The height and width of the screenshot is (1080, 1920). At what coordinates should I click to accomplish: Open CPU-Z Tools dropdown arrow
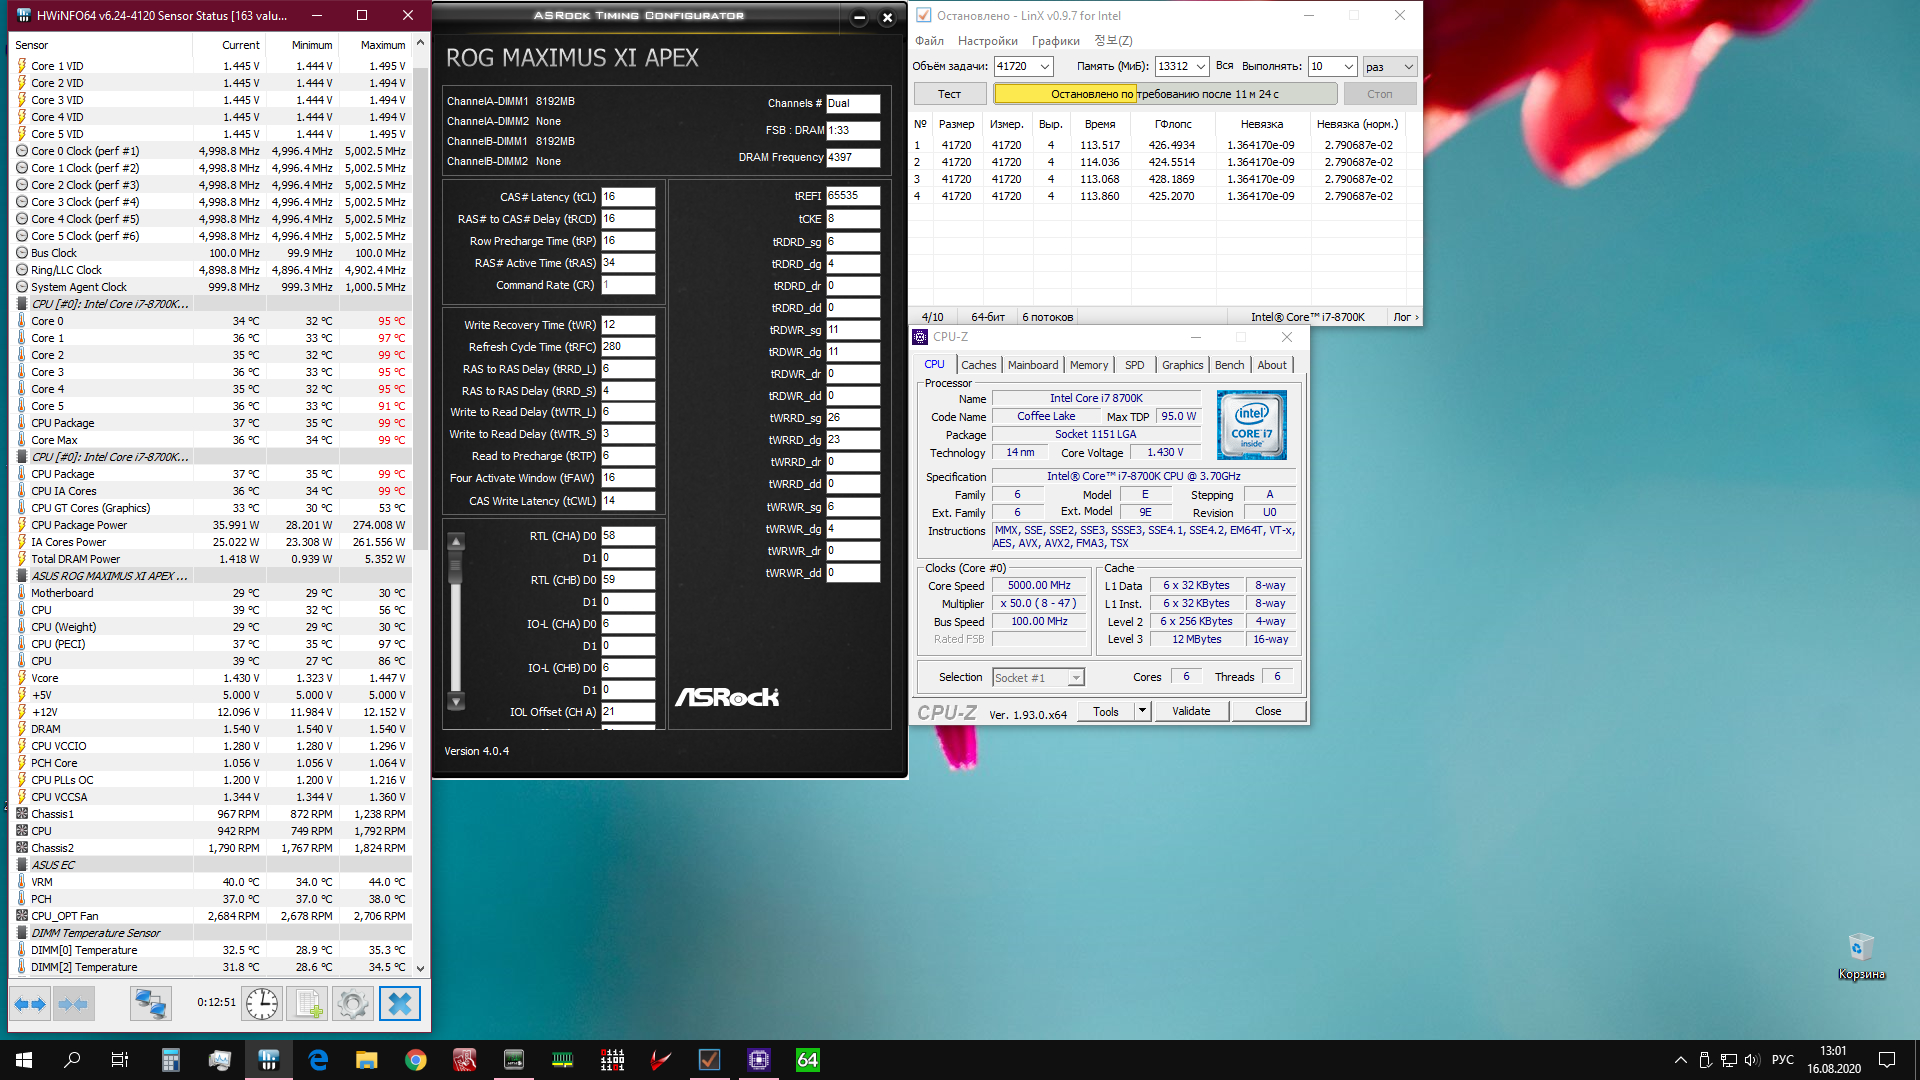pos(1142,711)
